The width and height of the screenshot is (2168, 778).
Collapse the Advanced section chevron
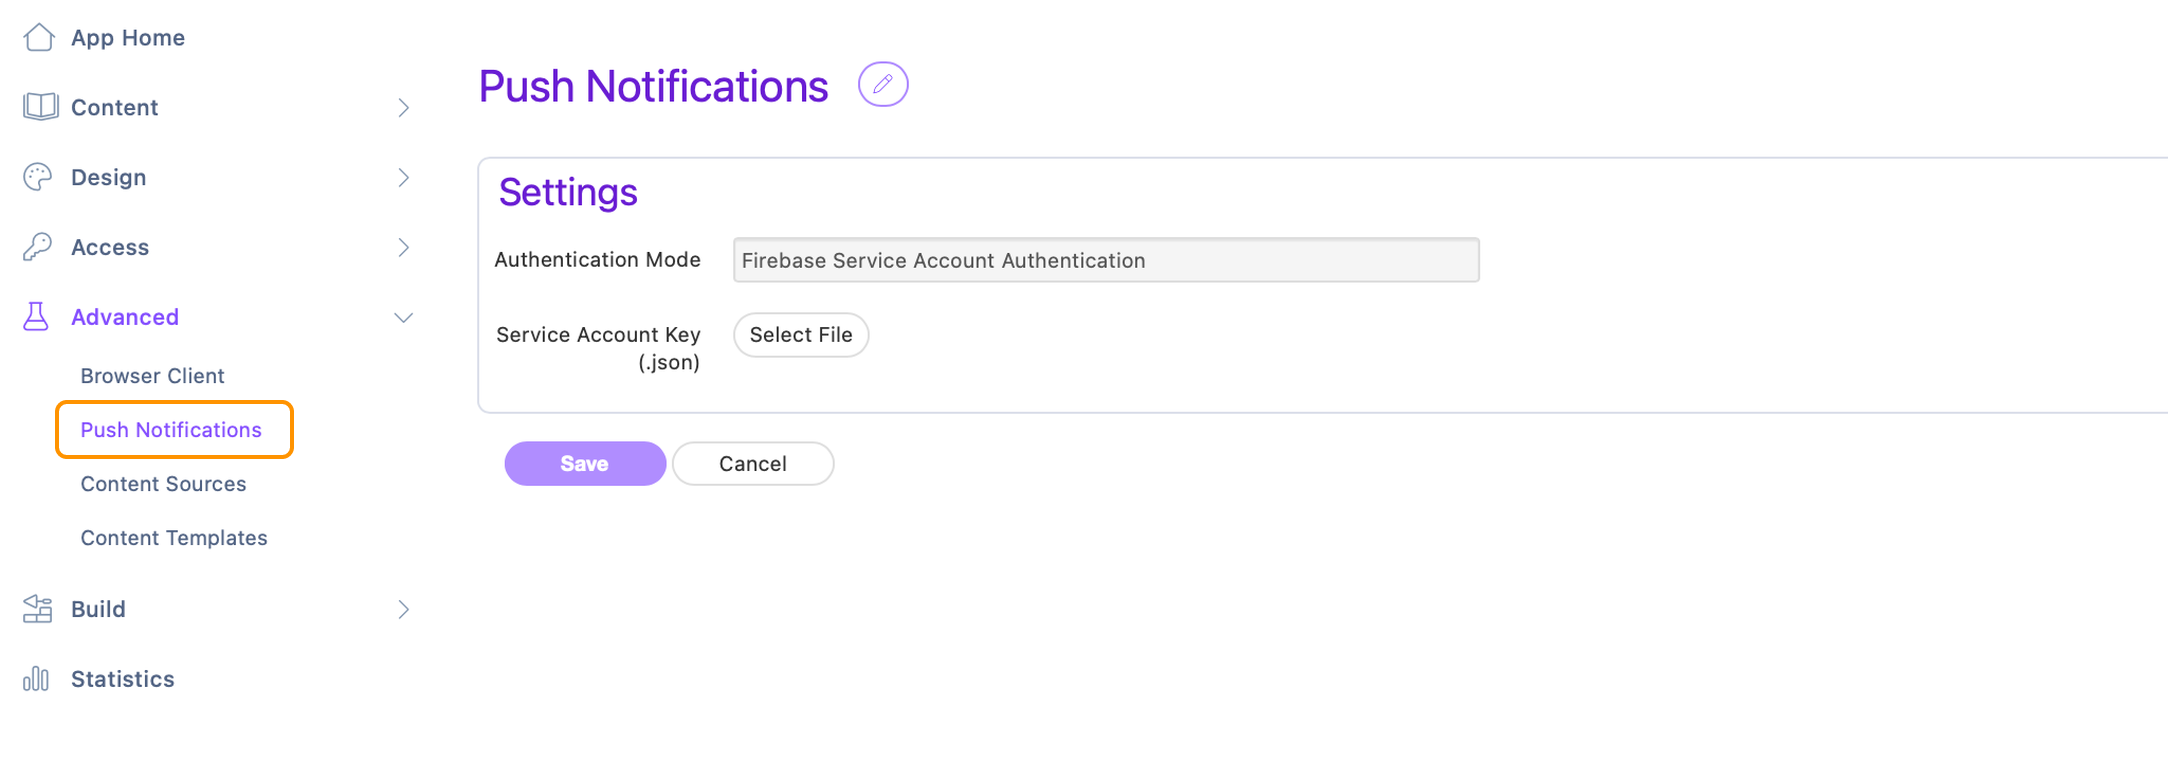point(404,318)
